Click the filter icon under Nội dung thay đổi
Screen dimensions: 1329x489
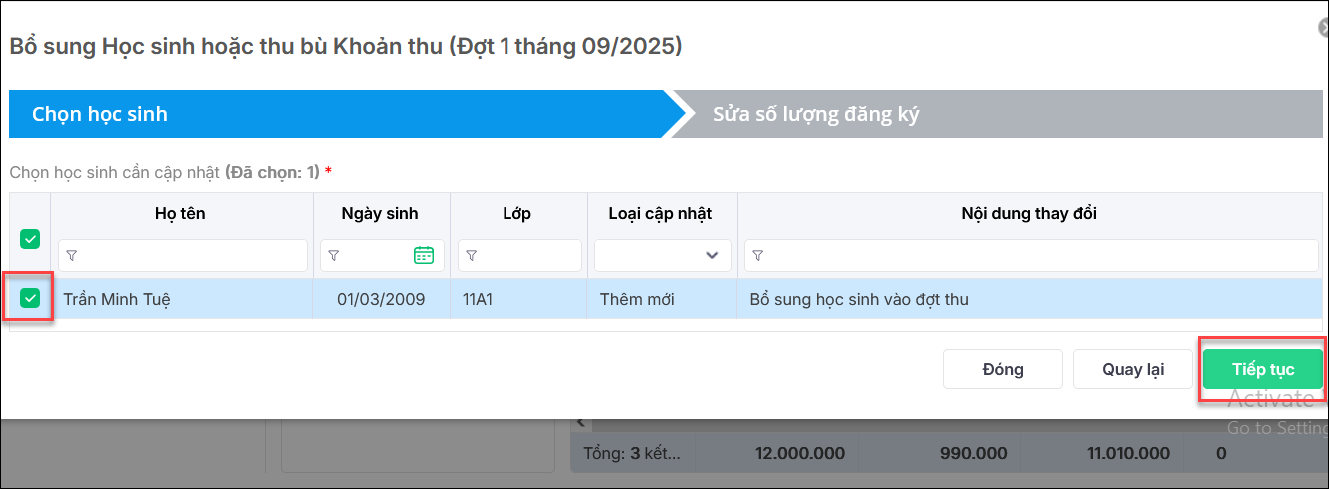[x=758, y=256]
